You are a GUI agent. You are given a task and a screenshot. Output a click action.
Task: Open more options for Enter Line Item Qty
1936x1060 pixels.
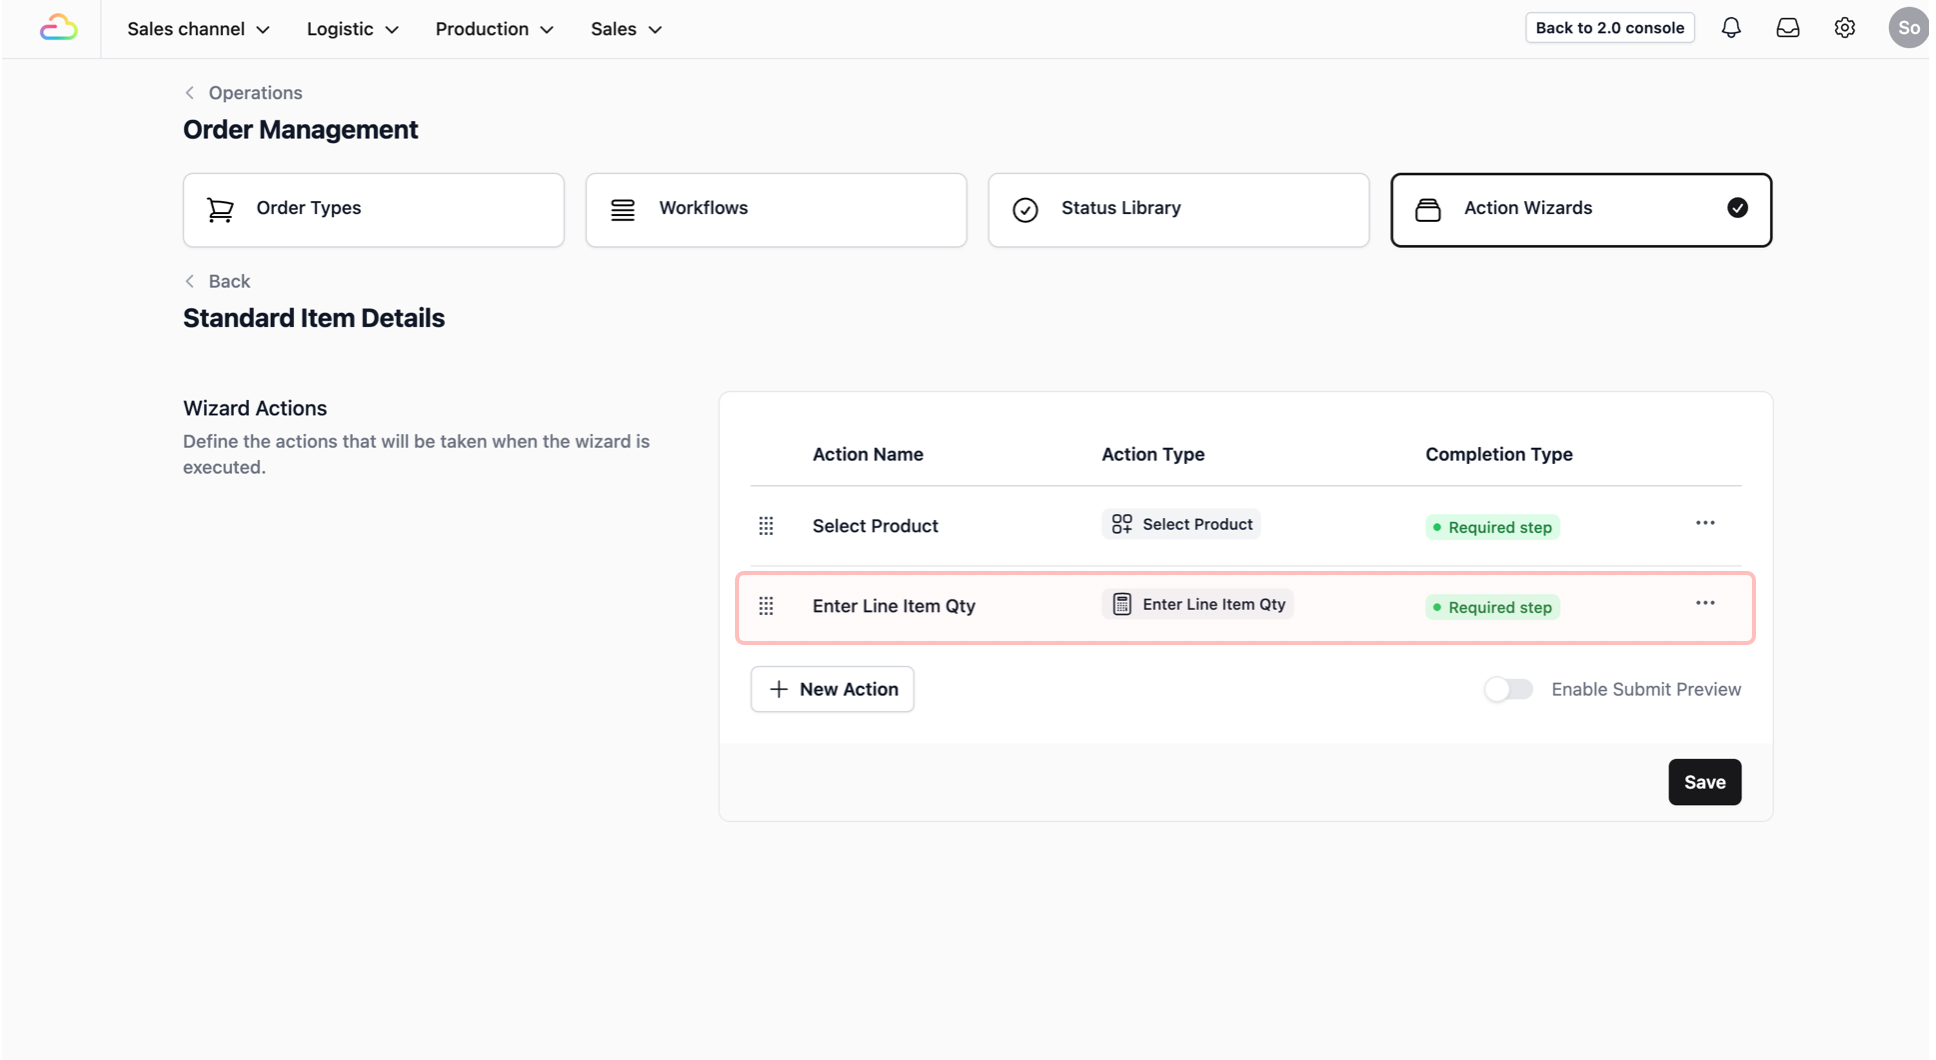1705,603
